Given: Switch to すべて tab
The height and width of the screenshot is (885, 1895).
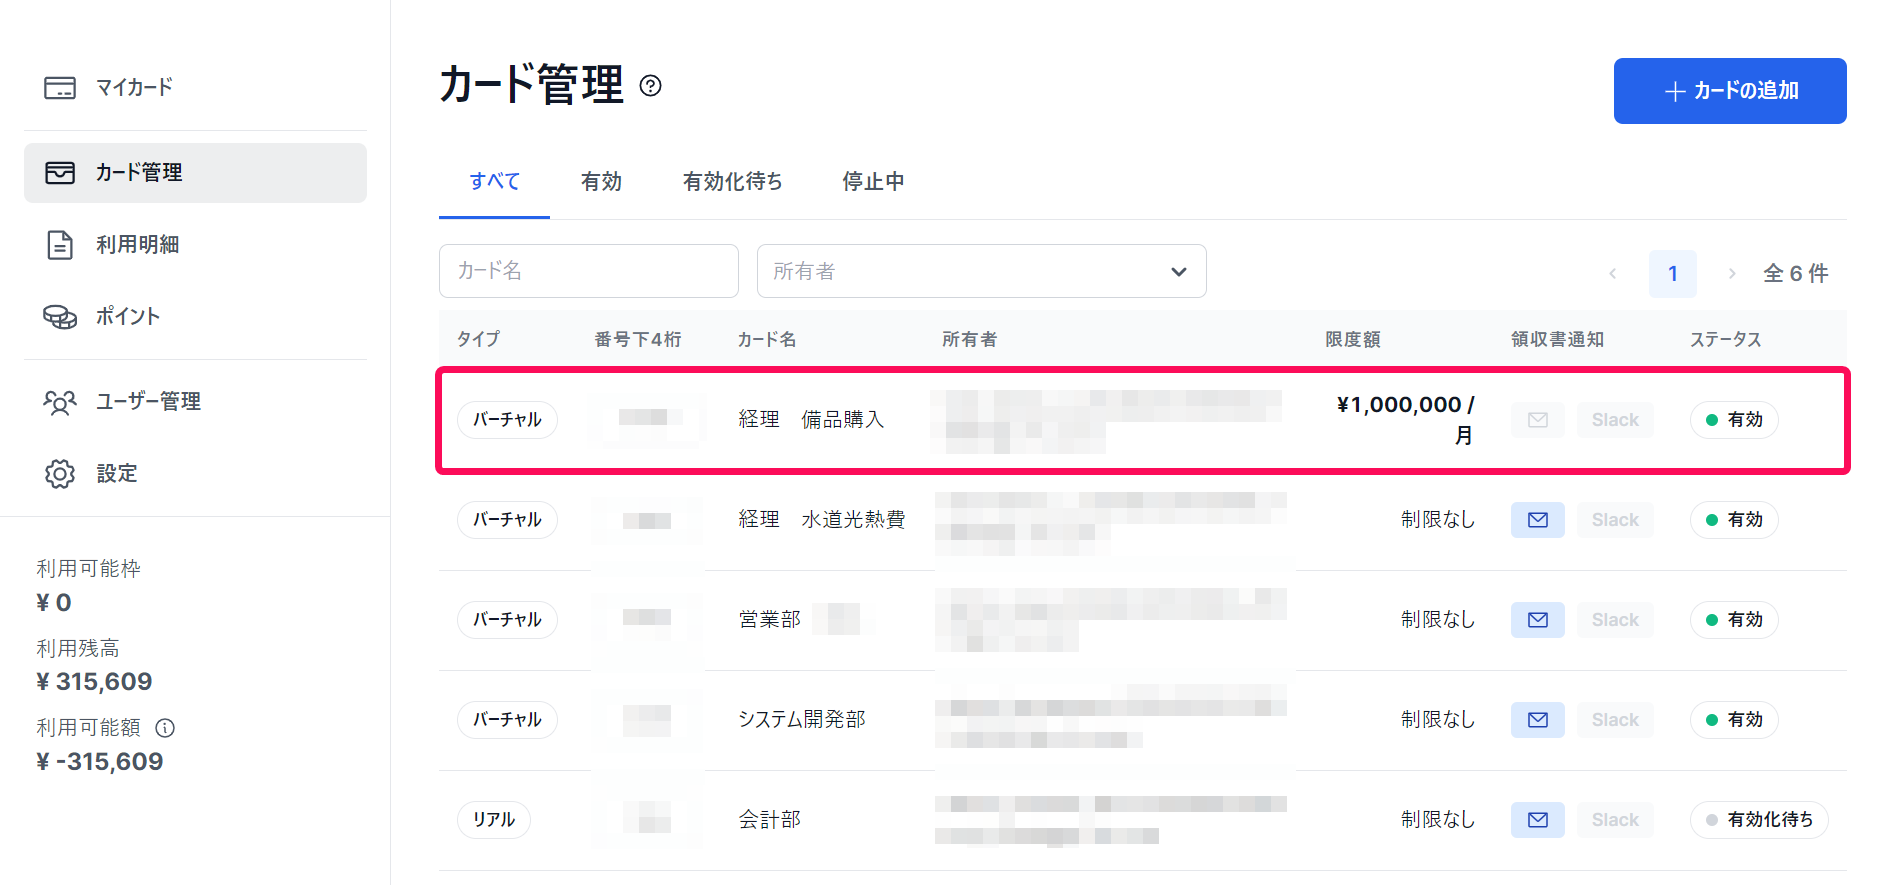Looking at the screenshot, I should 494,181.
